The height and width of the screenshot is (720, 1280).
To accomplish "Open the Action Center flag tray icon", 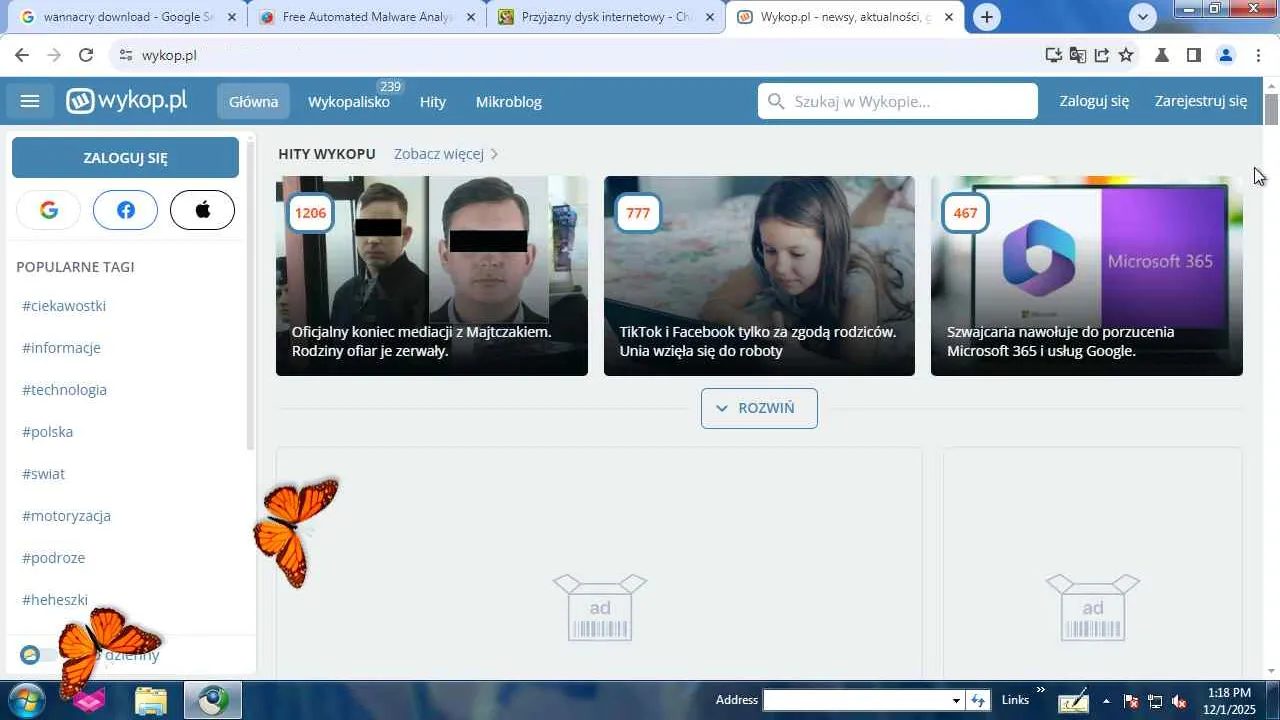I will (1131, 701).
